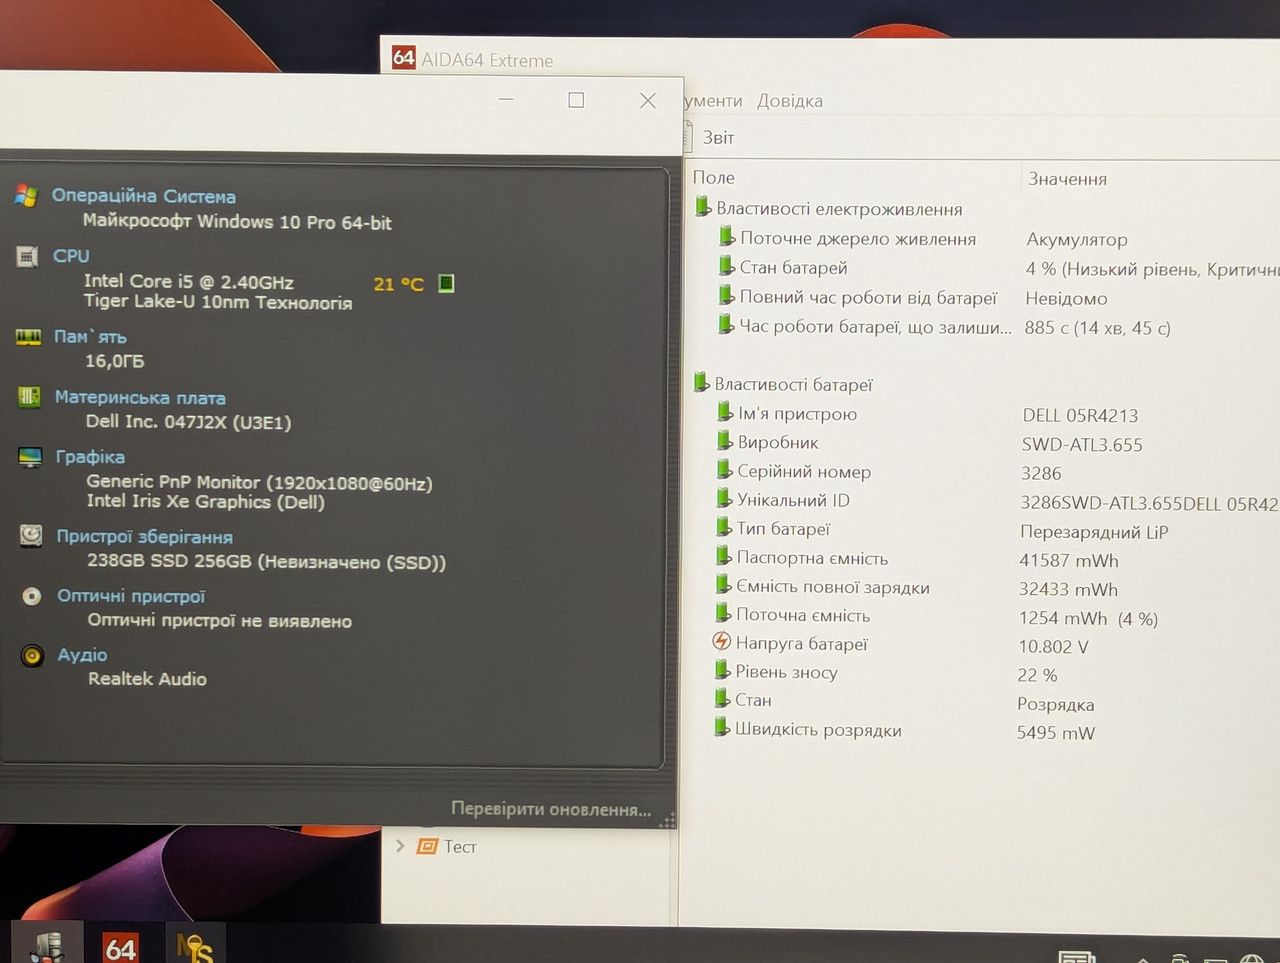
Task: Click the icon next to Швидкість розрядки
Action: tap(721, 727)
